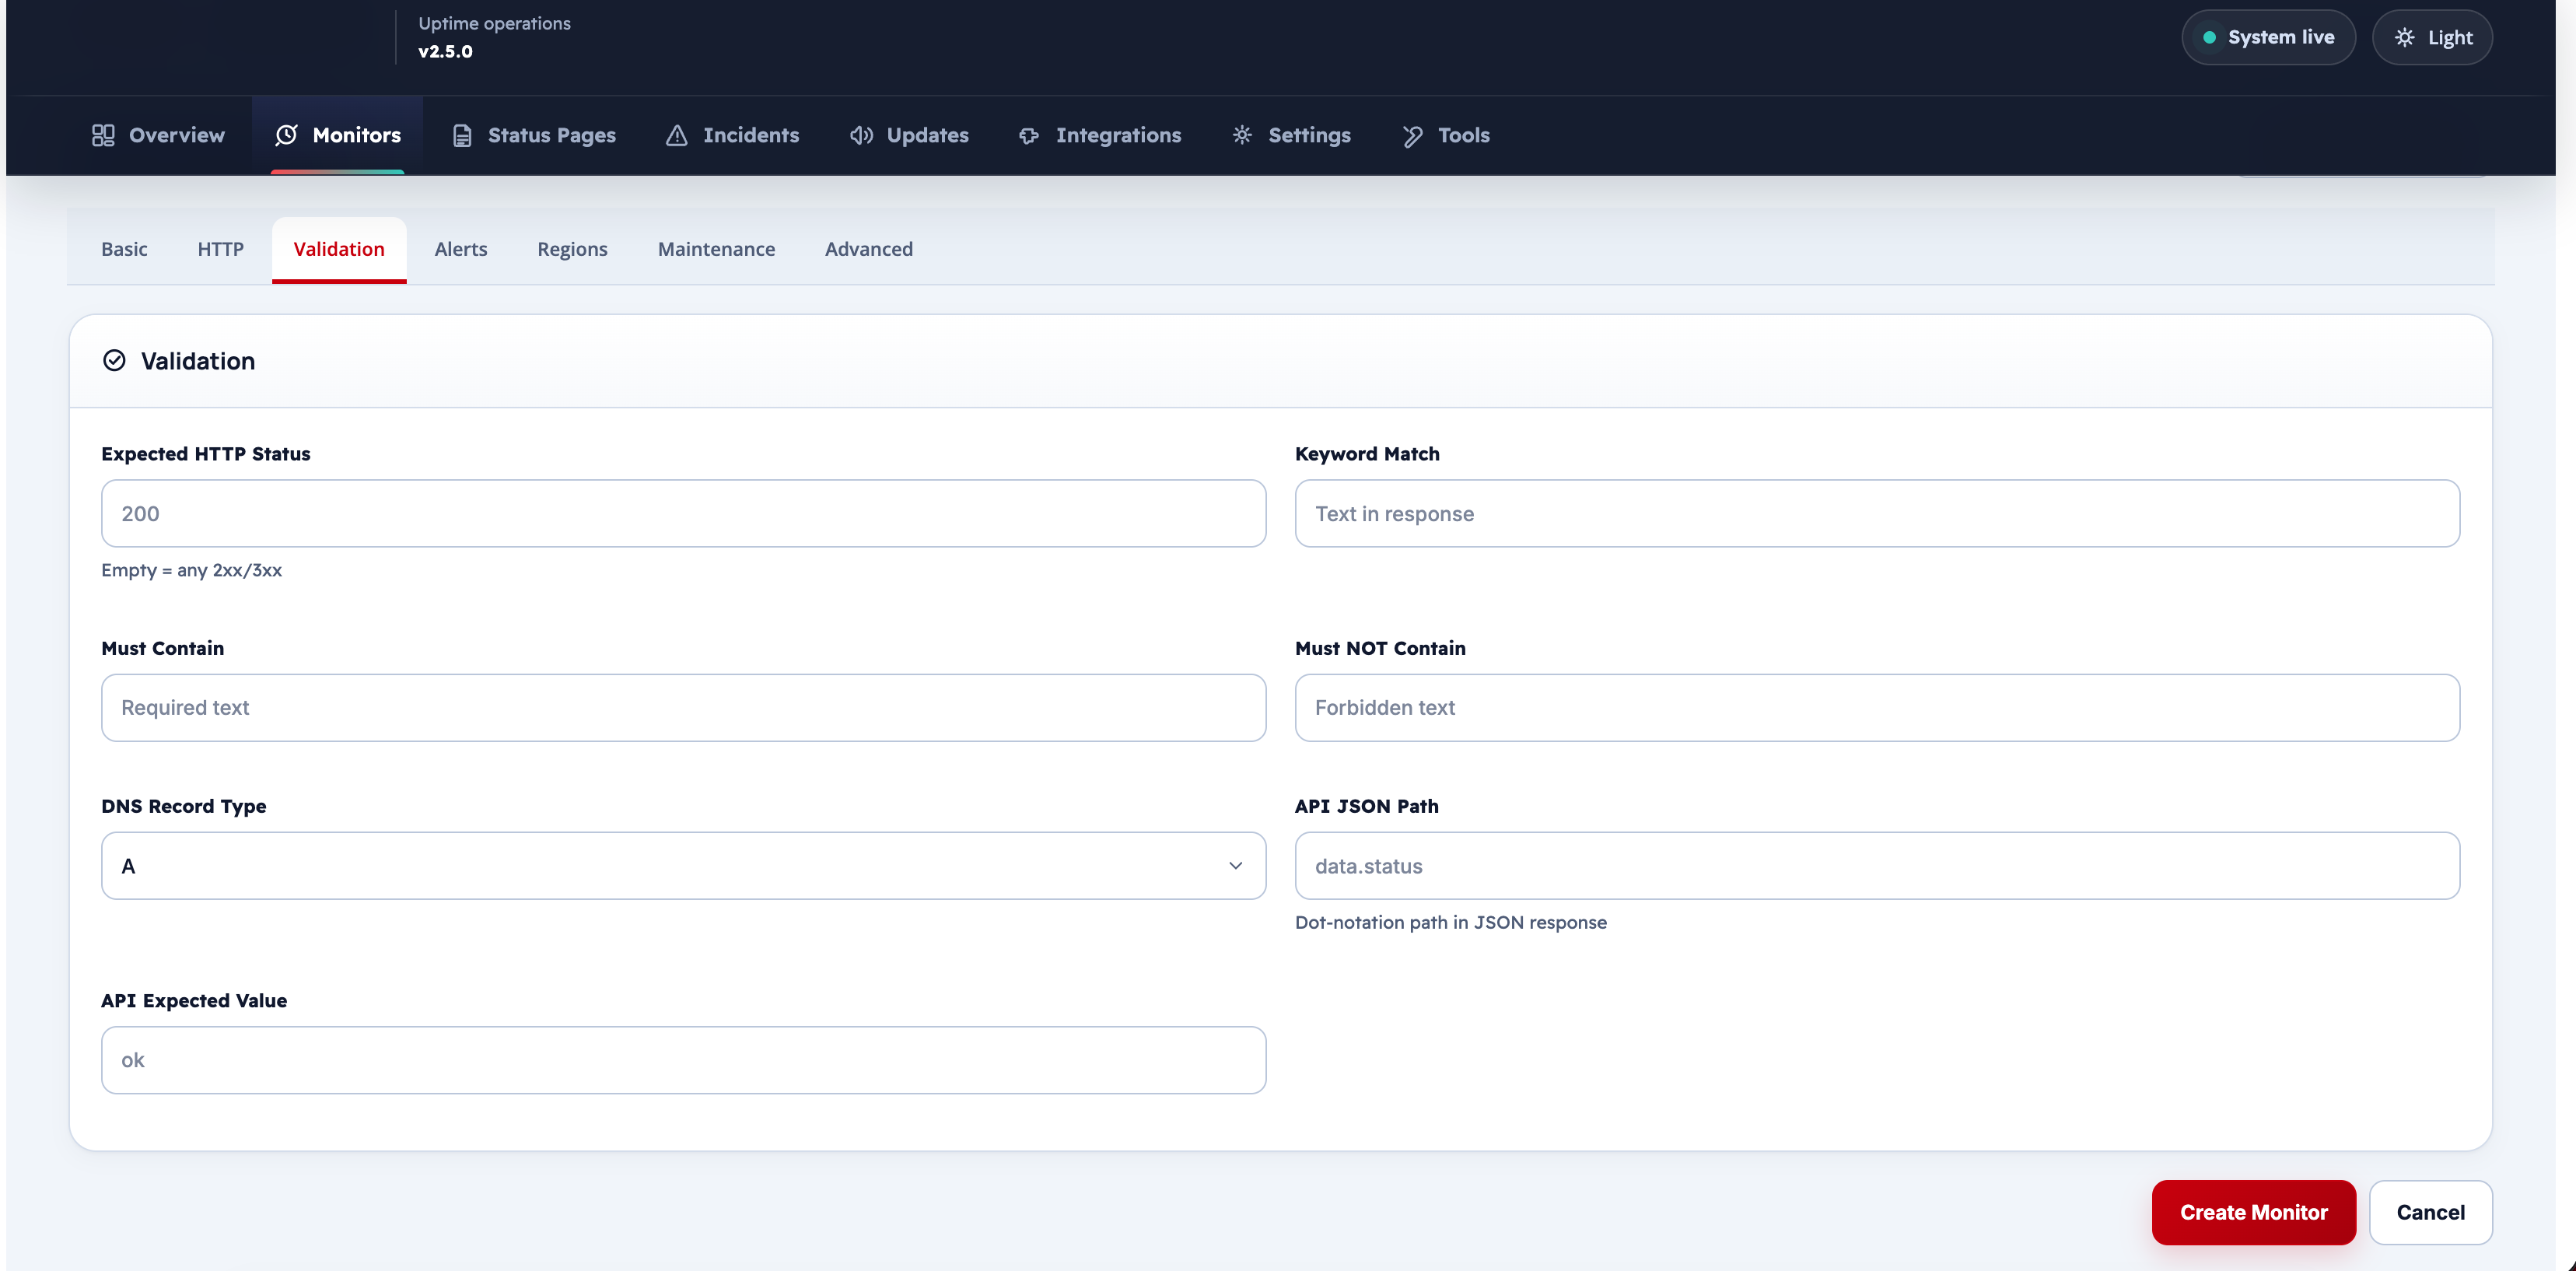Image resolution: width=2576 pixels, height=1271 pixels.
Task: Switch to the Advanced tab
Action: 869,249
